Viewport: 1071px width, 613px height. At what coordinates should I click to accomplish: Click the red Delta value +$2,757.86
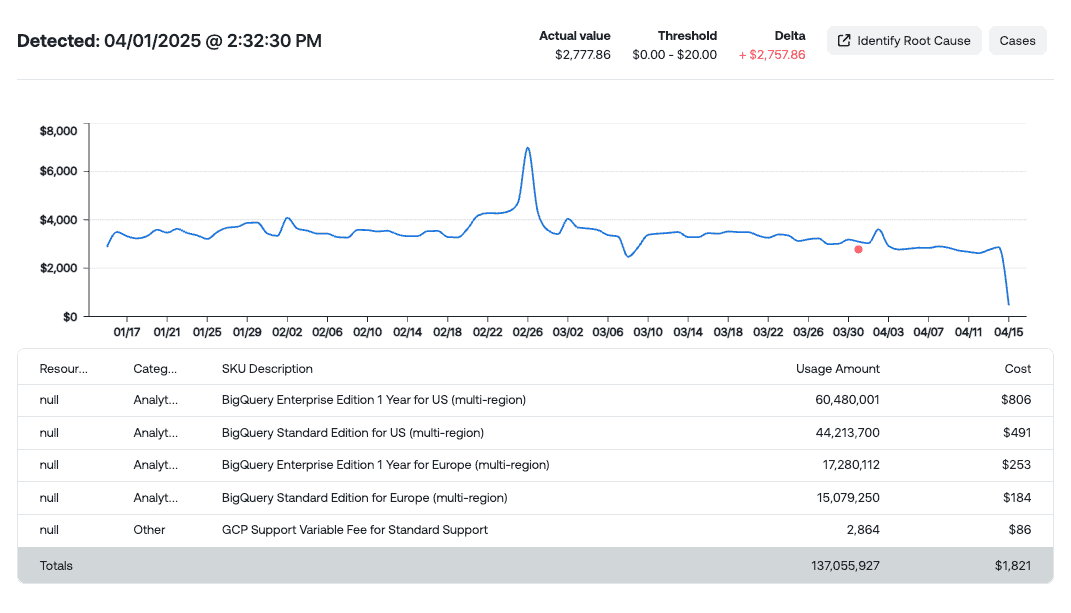[771, 55]
